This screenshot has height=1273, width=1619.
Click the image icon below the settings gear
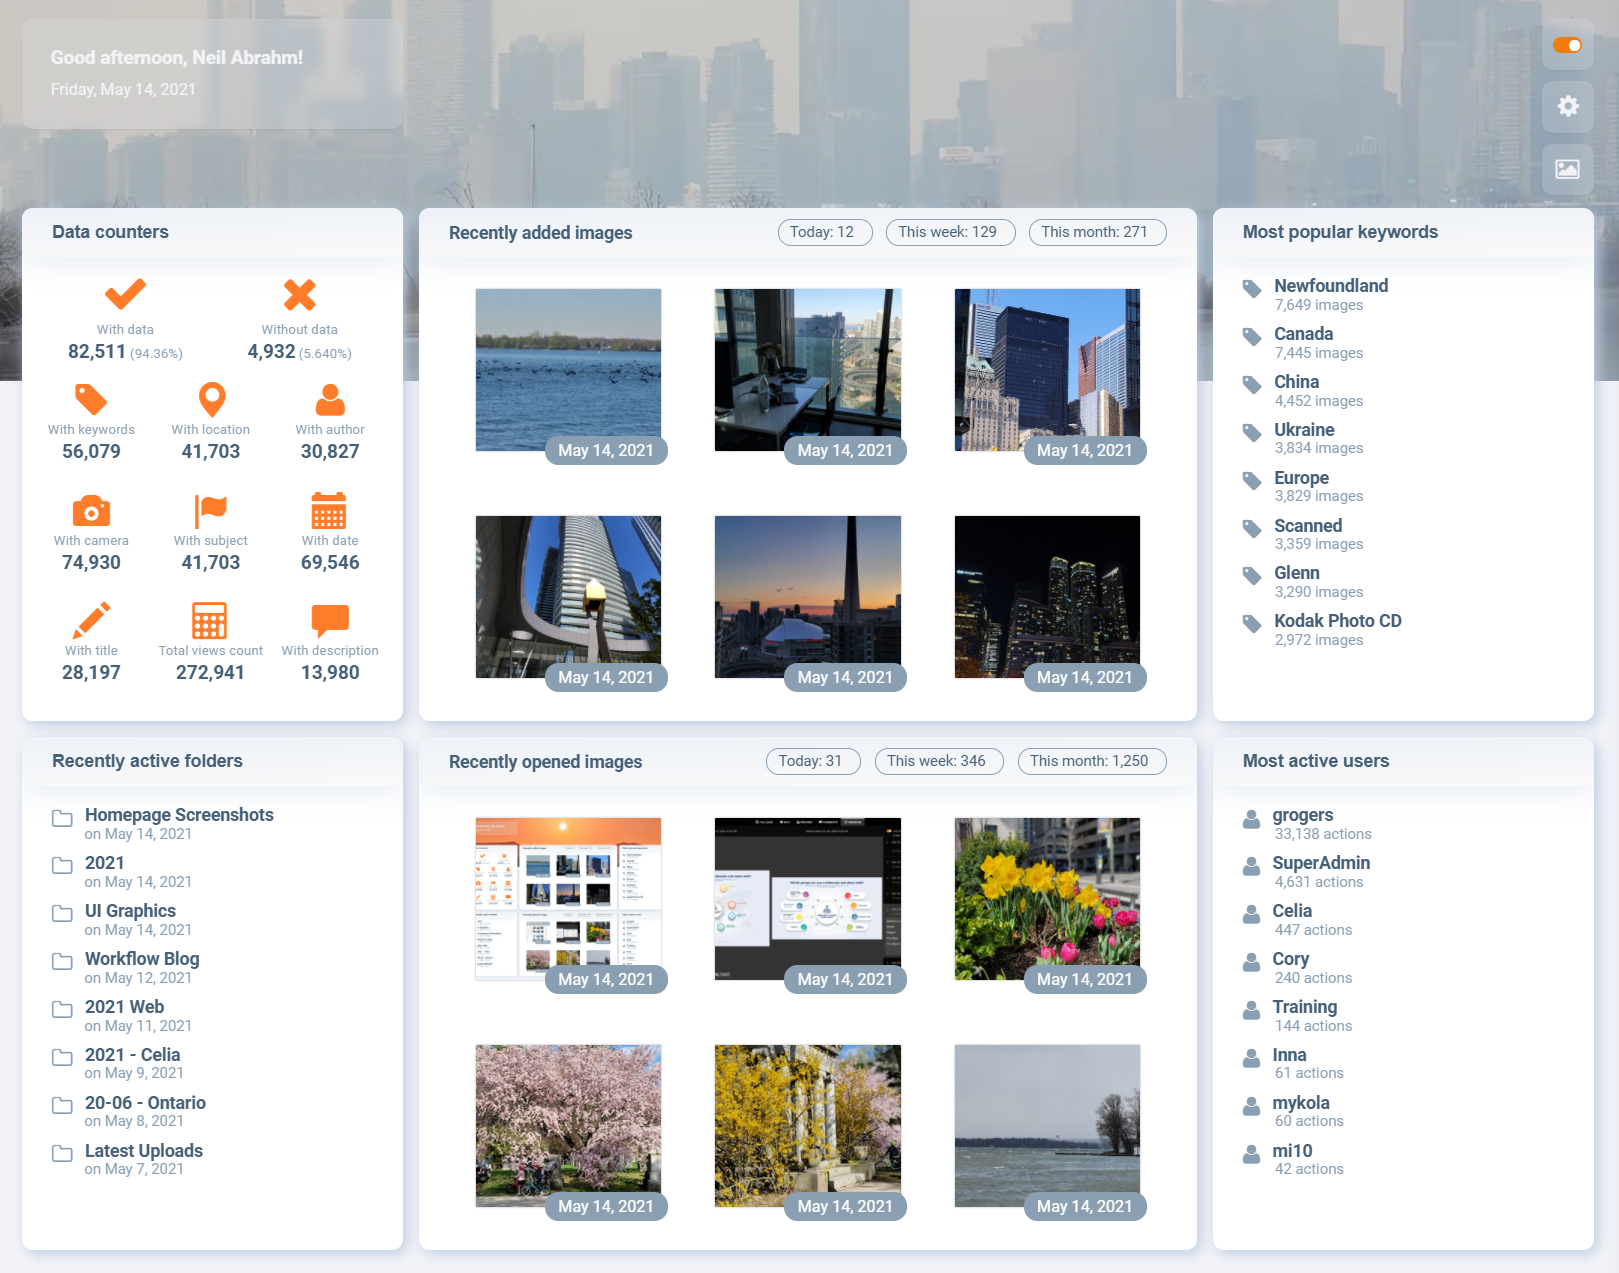[1568, 169]
